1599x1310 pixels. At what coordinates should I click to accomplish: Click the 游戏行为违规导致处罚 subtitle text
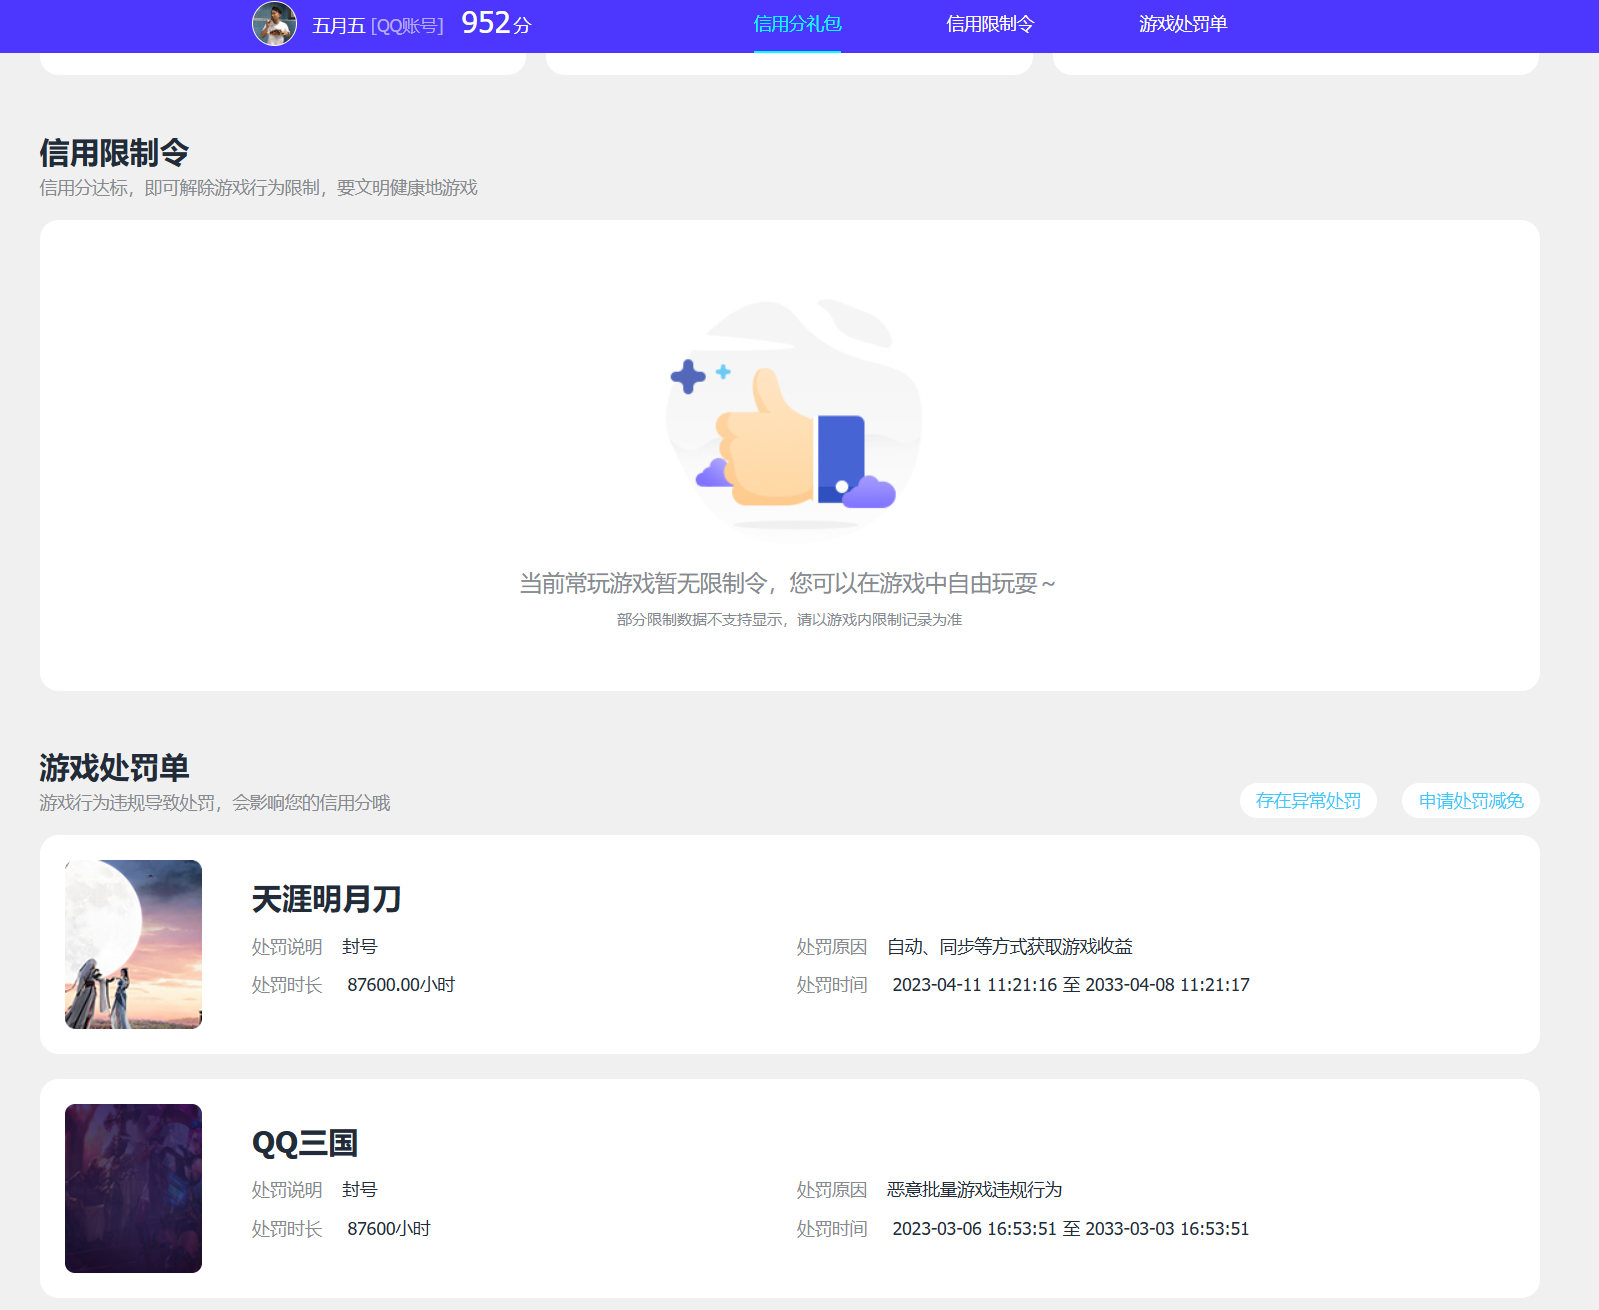click(x=215, y=803)
